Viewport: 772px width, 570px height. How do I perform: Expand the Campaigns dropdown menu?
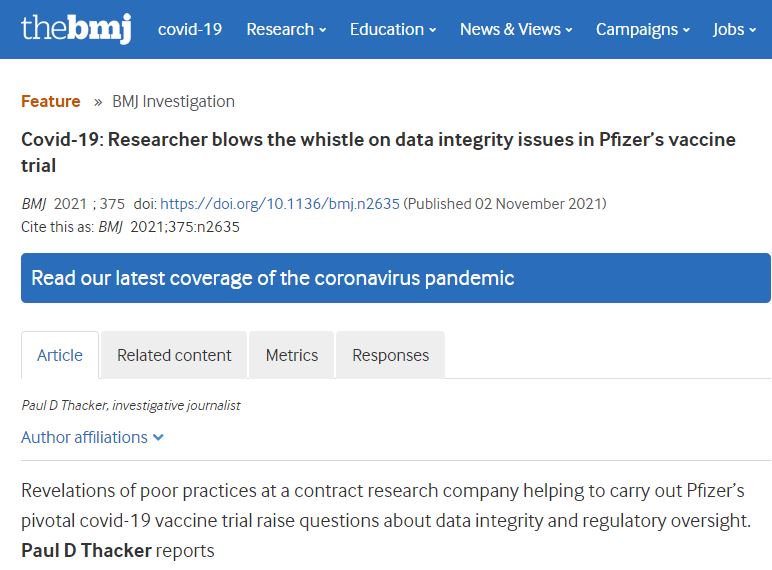642,29
